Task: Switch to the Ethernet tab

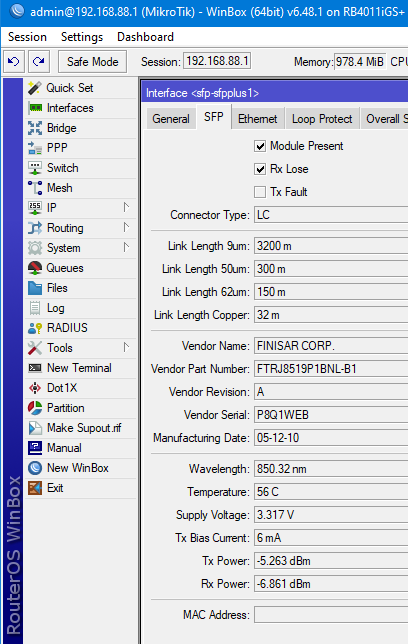Action: tap(258, 119)
